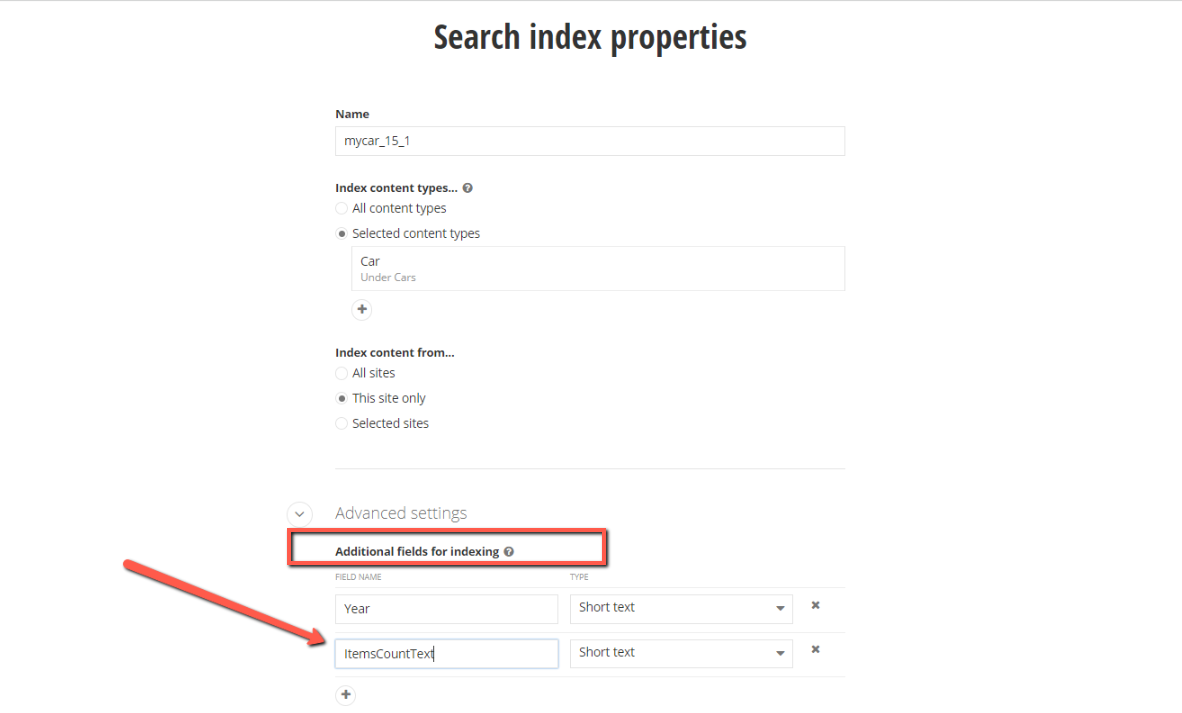Open the Type dropdown for the Year field

[681, 608]
